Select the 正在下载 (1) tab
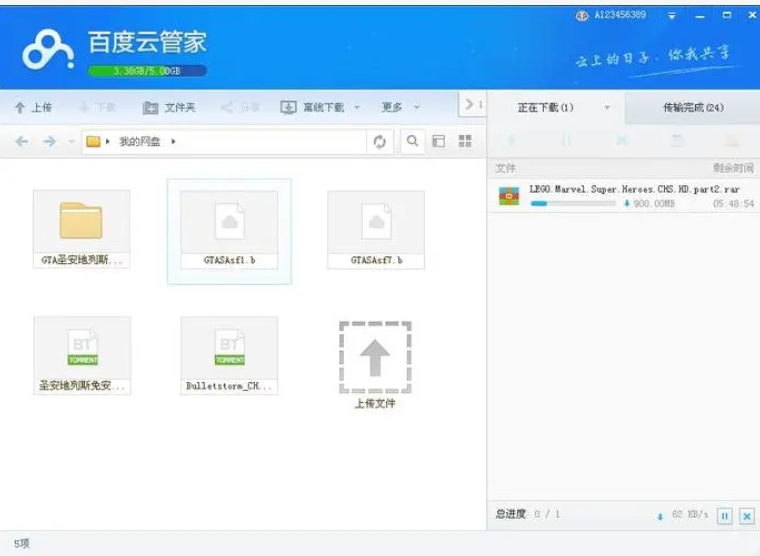This screenshot has height=556, width=760. 546,107
